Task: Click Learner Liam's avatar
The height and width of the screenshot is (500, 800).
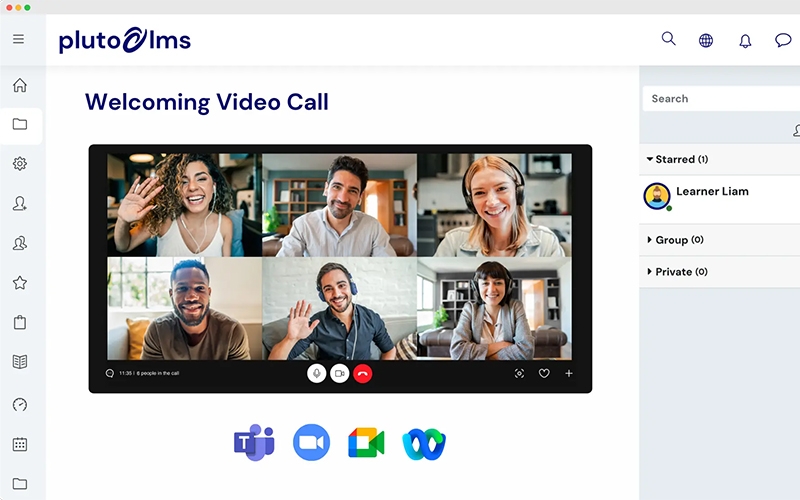Action: tap(657, 196)
